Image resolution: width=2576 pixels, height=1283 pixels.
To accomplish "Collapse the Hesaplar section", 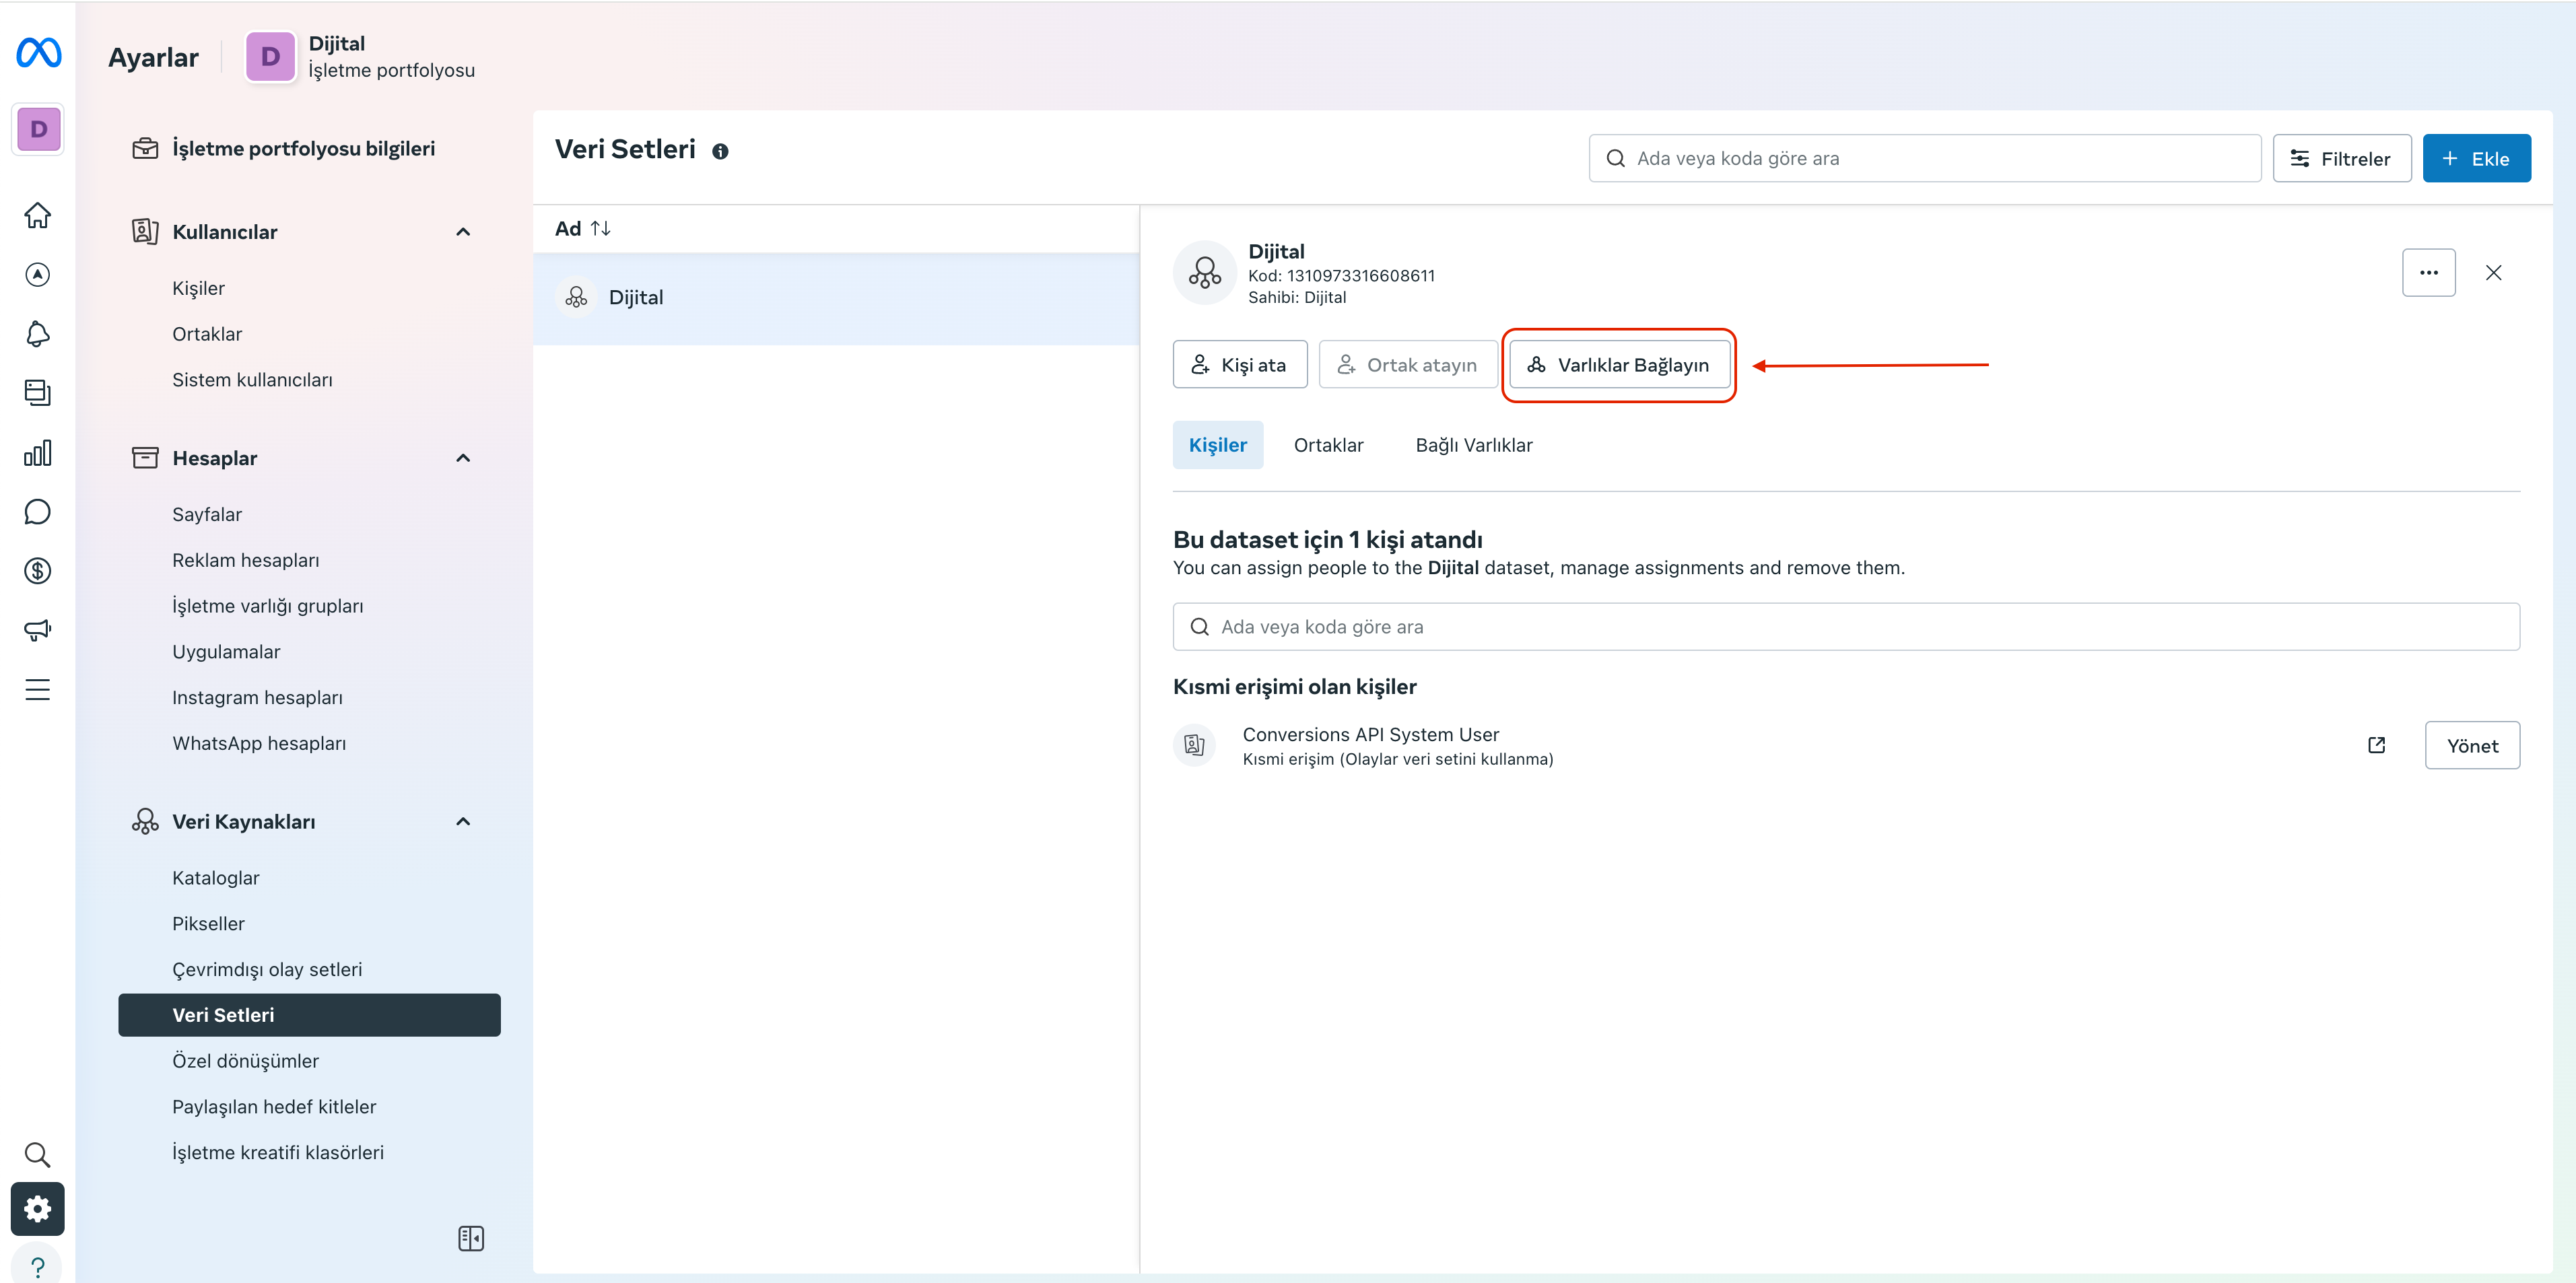I will [463, 458].
